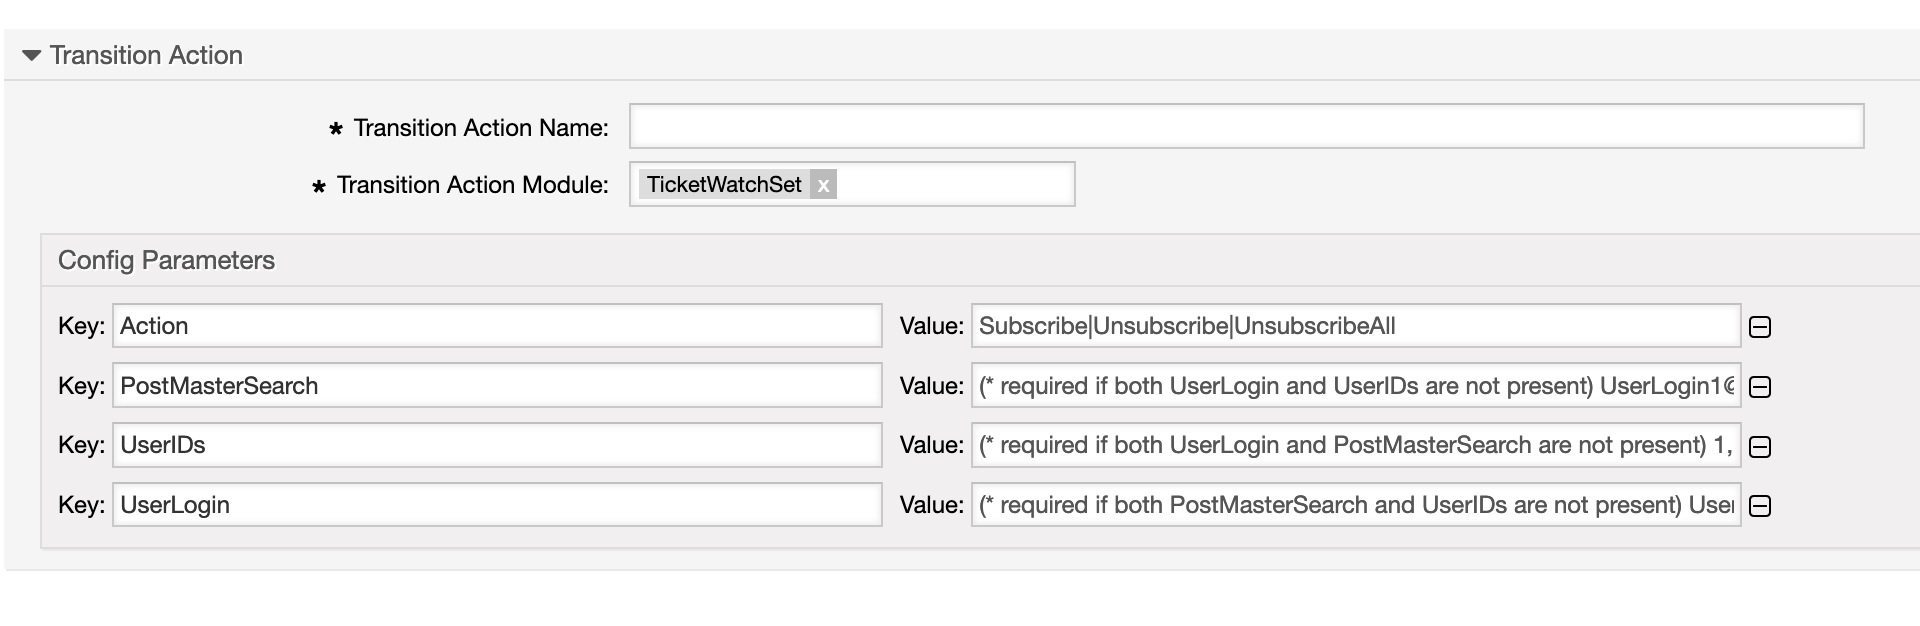Image resolution: width=1920 pixels, height=626 pixels.
Task: Click the Transition Action Name label
Action: pos(480,128)
